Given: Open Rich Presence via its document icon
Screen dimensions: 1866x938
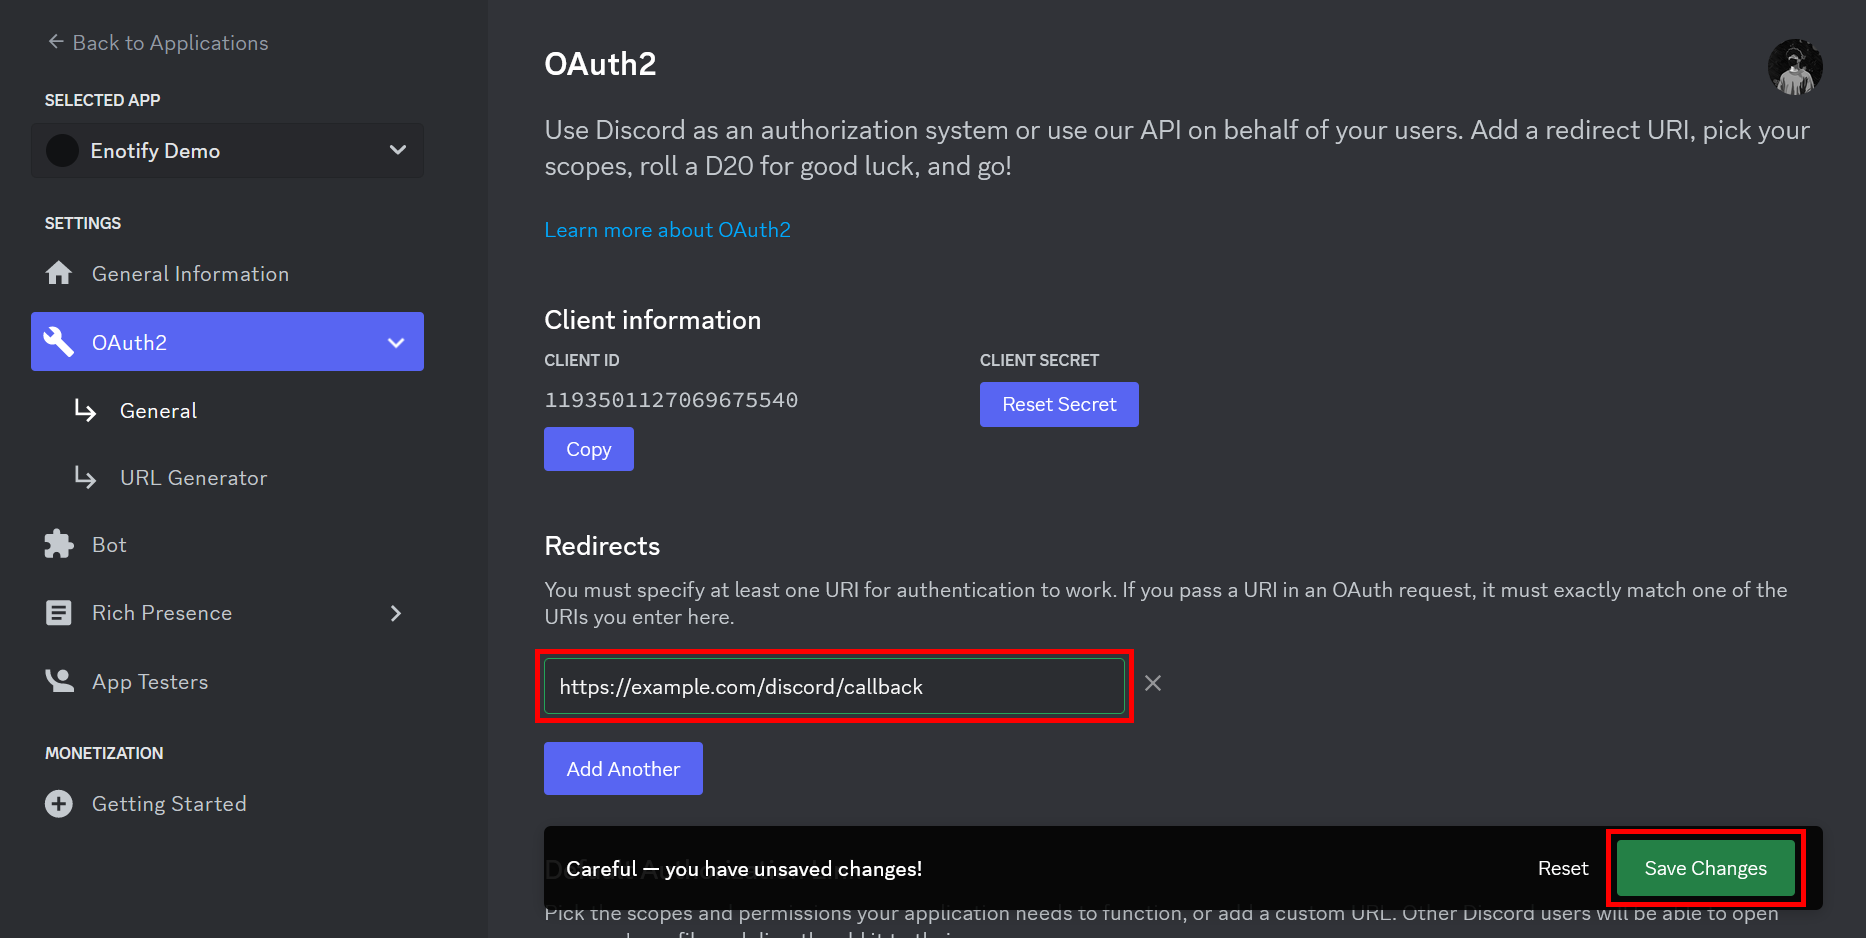Looking at the screenshot, I should (59, 612).
